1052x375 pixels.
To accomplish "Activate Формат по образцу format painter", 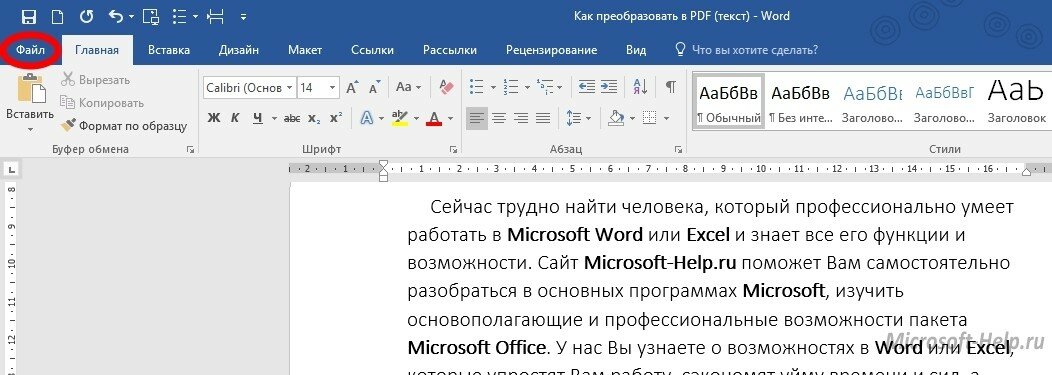I will pyautogui.click(x=123, y=125).
